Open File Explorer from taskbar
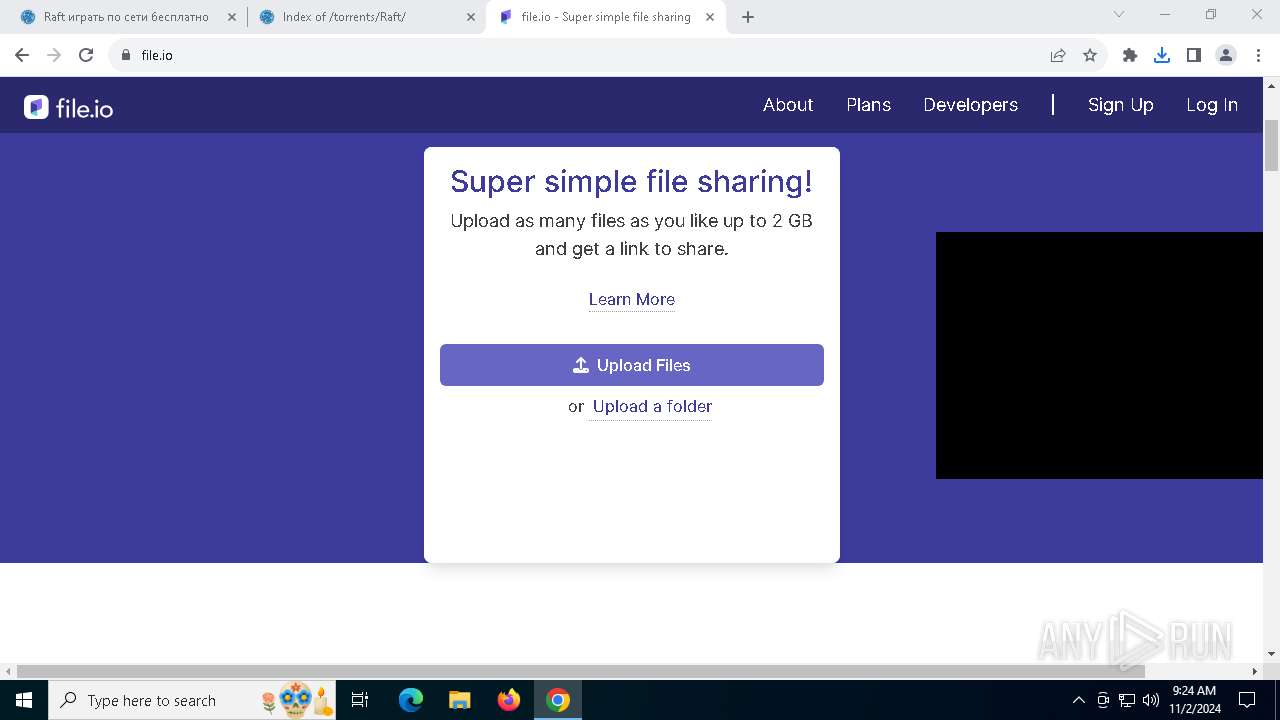Viewport: 1280px width, 720px height. tap(460, 700)
